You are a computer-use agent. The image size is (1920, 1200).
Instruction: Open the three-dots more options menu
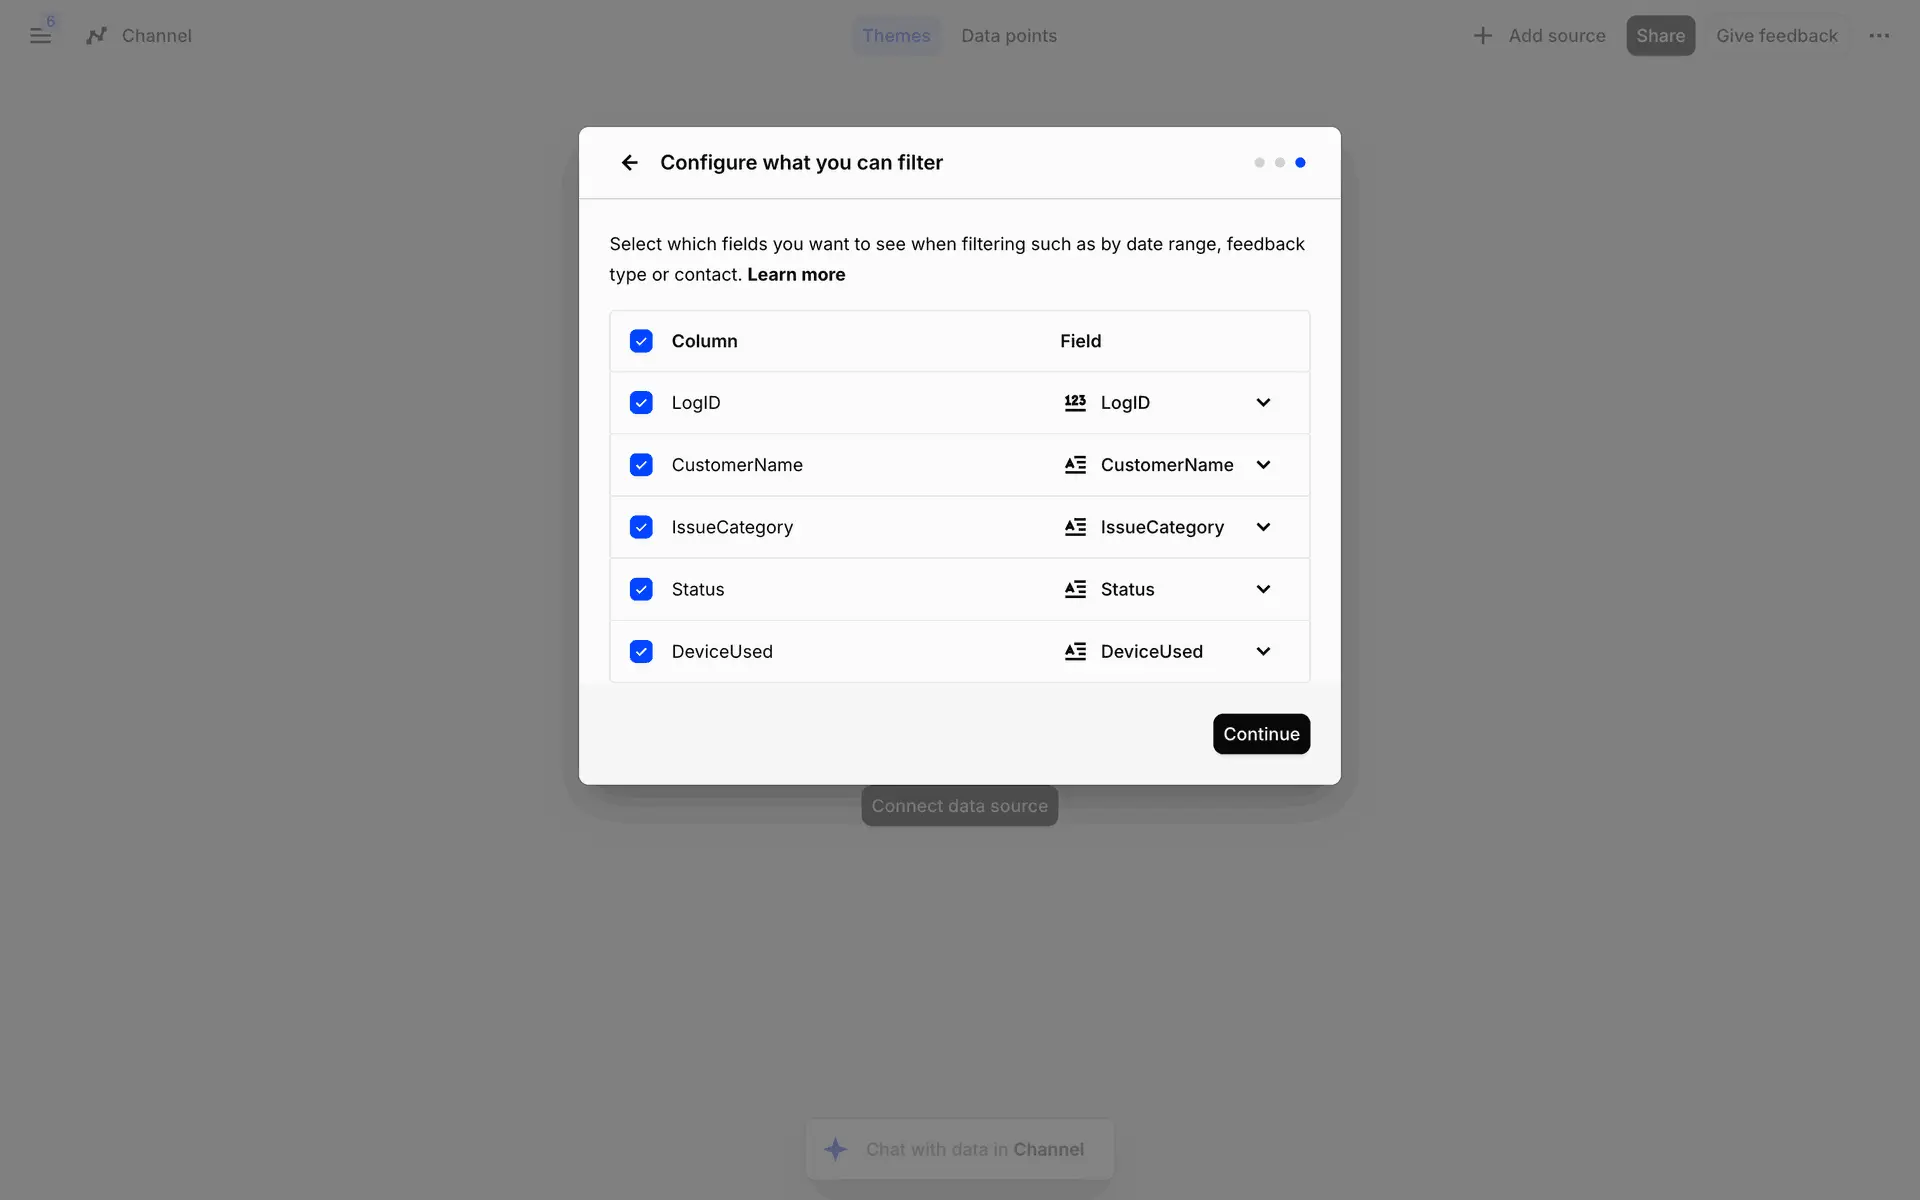[1879, 36]
